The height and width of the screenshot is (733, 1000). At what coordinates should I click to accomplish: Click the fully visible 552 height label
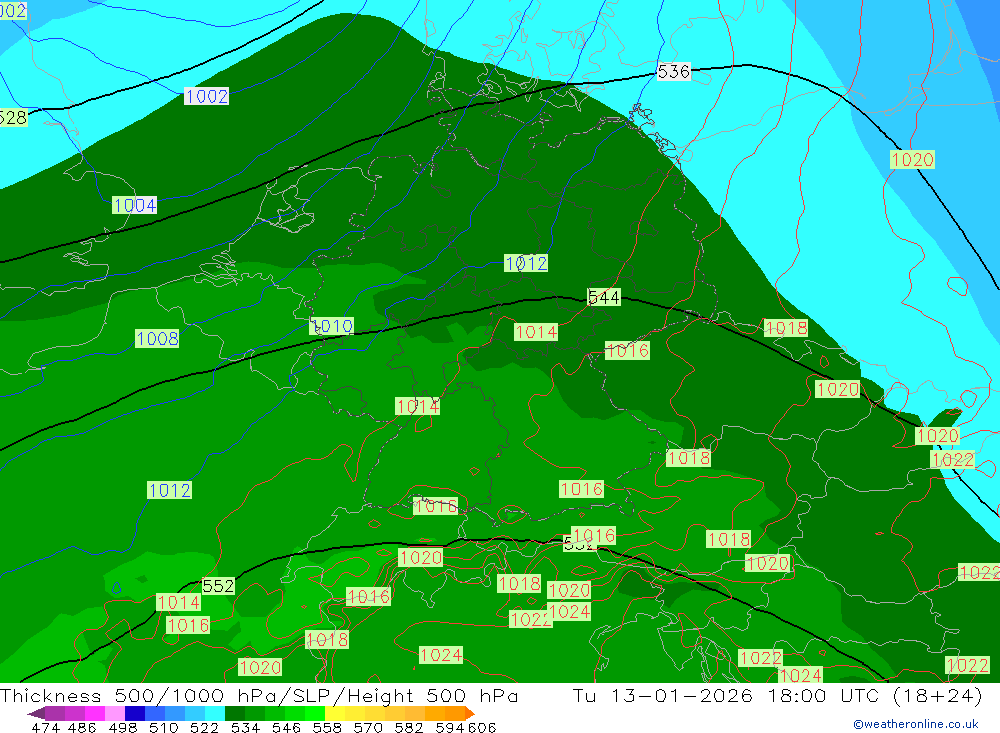[x=218, y=586]
